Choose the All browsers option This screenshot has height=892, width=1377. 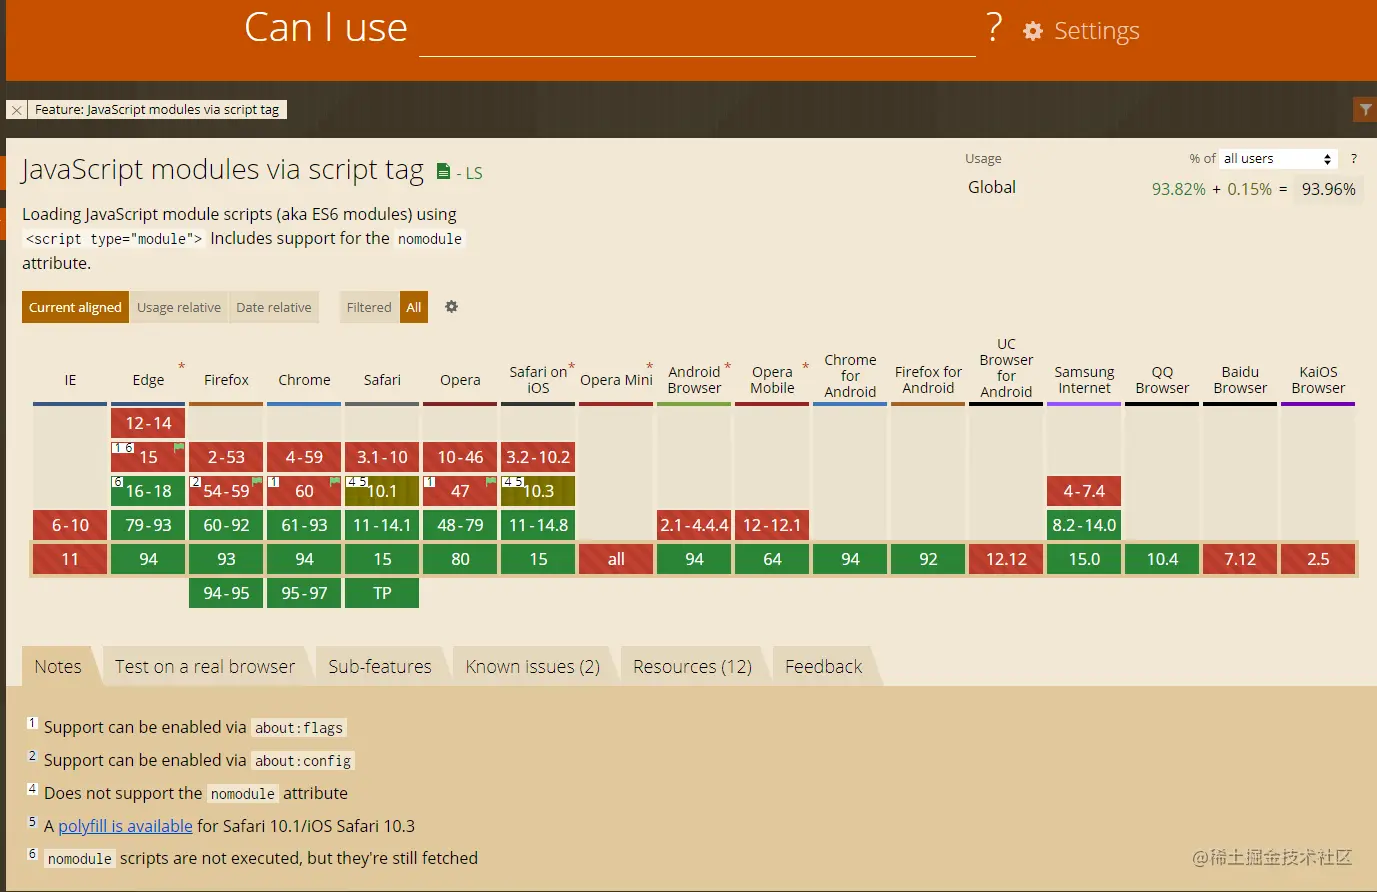coord(414,307)
